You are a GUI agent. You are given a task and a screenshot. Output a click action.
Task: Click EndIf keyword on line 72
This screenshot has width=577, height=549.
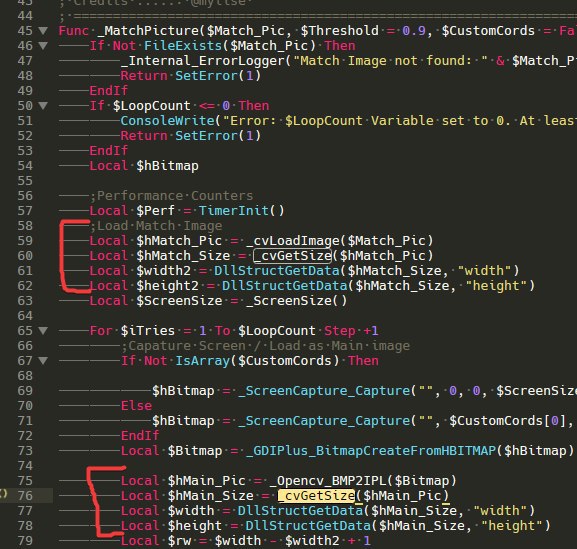click(140, 436)
